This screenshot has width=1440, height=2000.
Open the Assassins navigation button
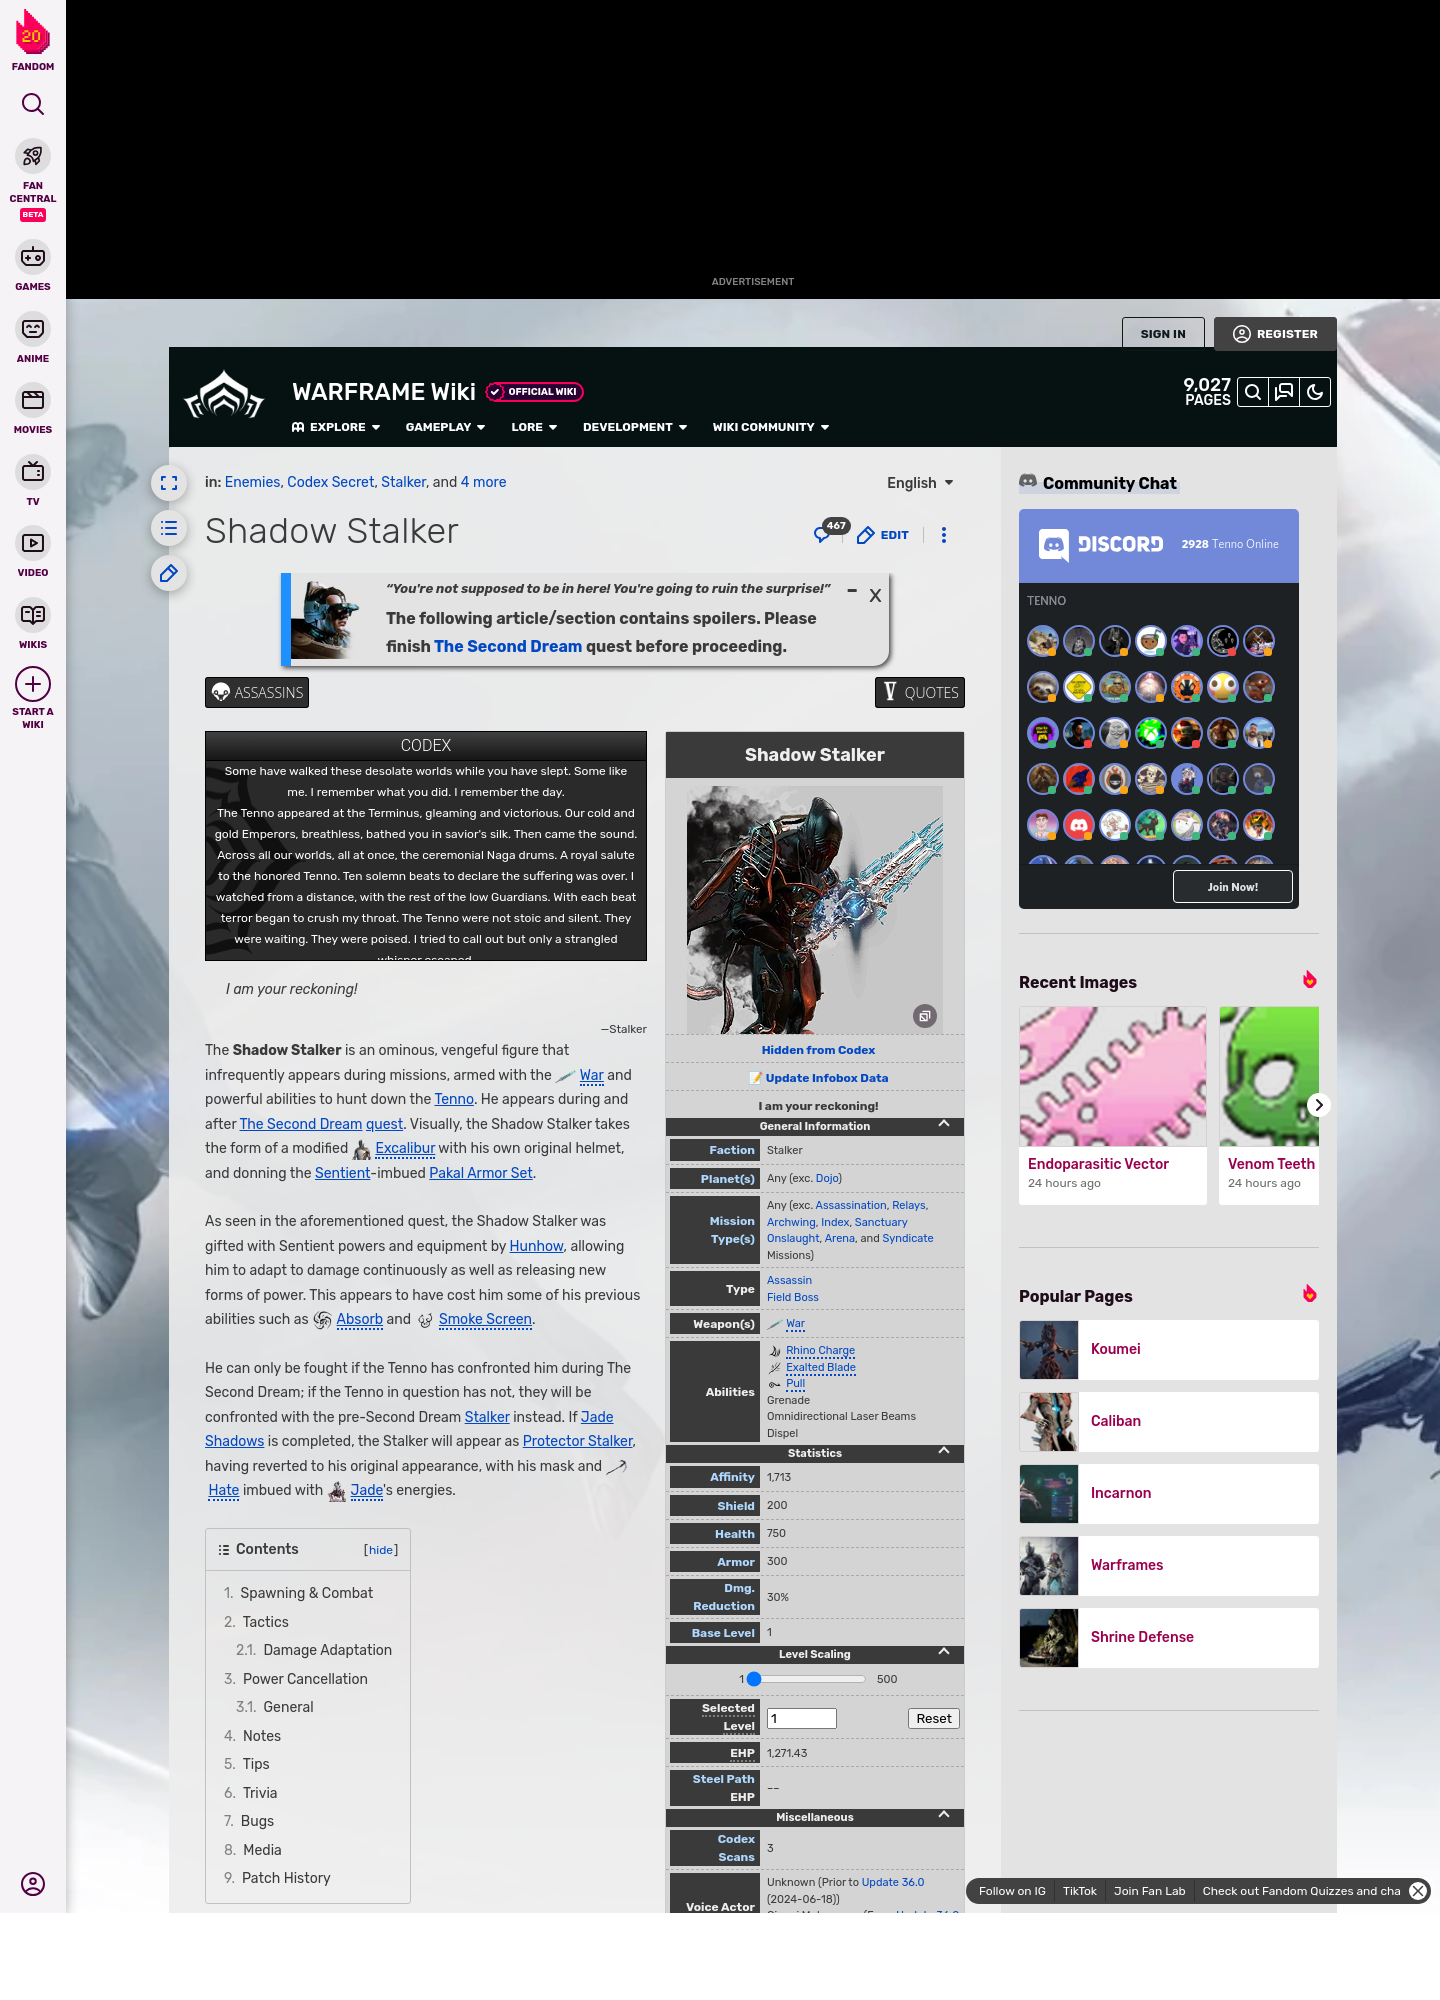257,693
